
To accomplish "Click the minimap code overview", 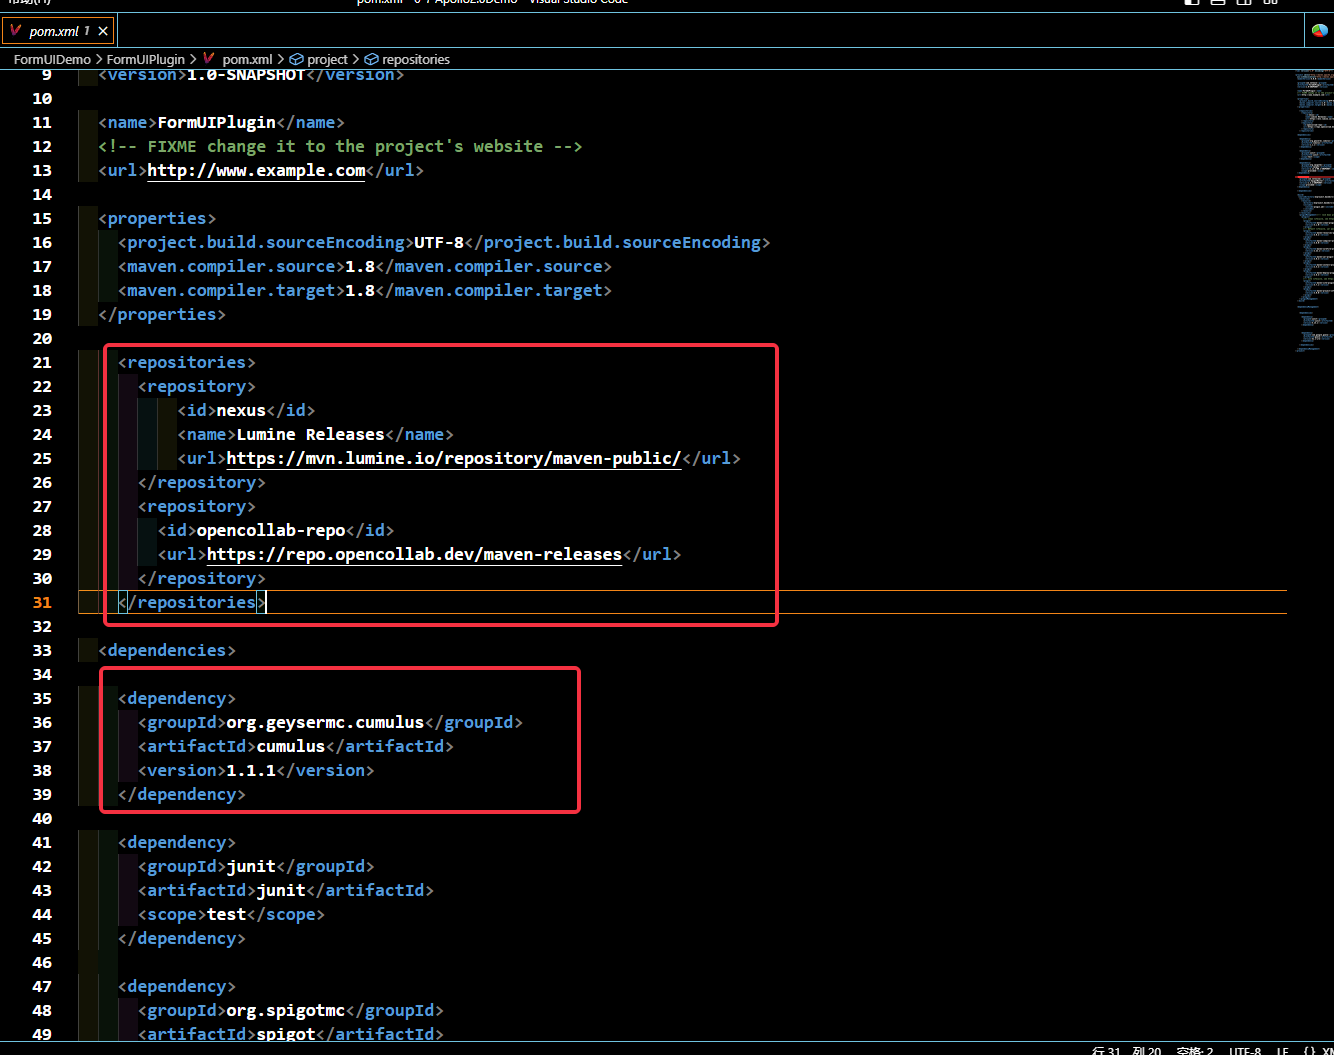I will (1313, 210).
